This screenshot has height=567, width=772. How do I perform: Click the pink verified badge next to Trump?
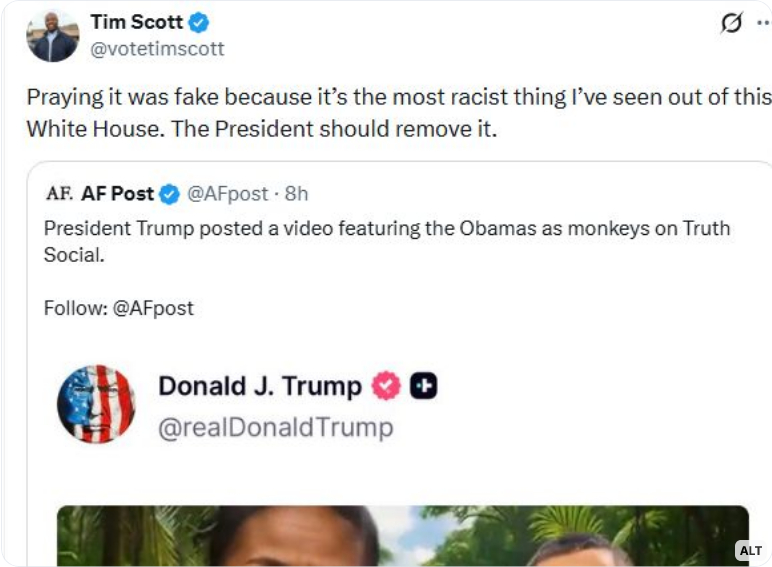point(386,386)
